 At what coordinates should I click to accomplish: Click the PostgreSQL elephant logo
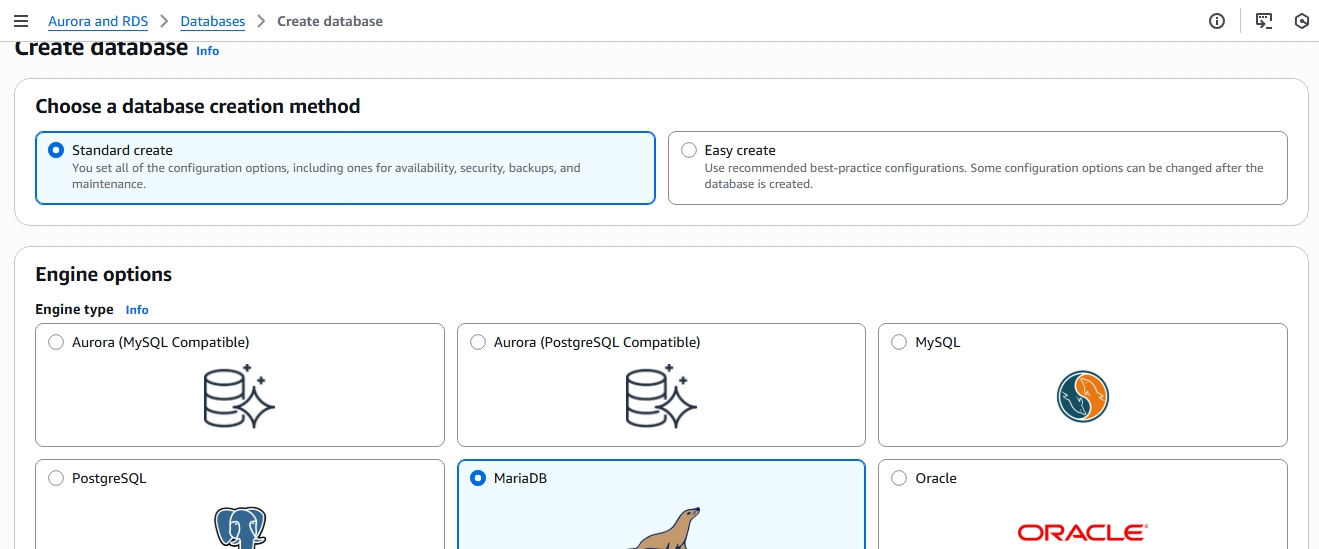240,529
